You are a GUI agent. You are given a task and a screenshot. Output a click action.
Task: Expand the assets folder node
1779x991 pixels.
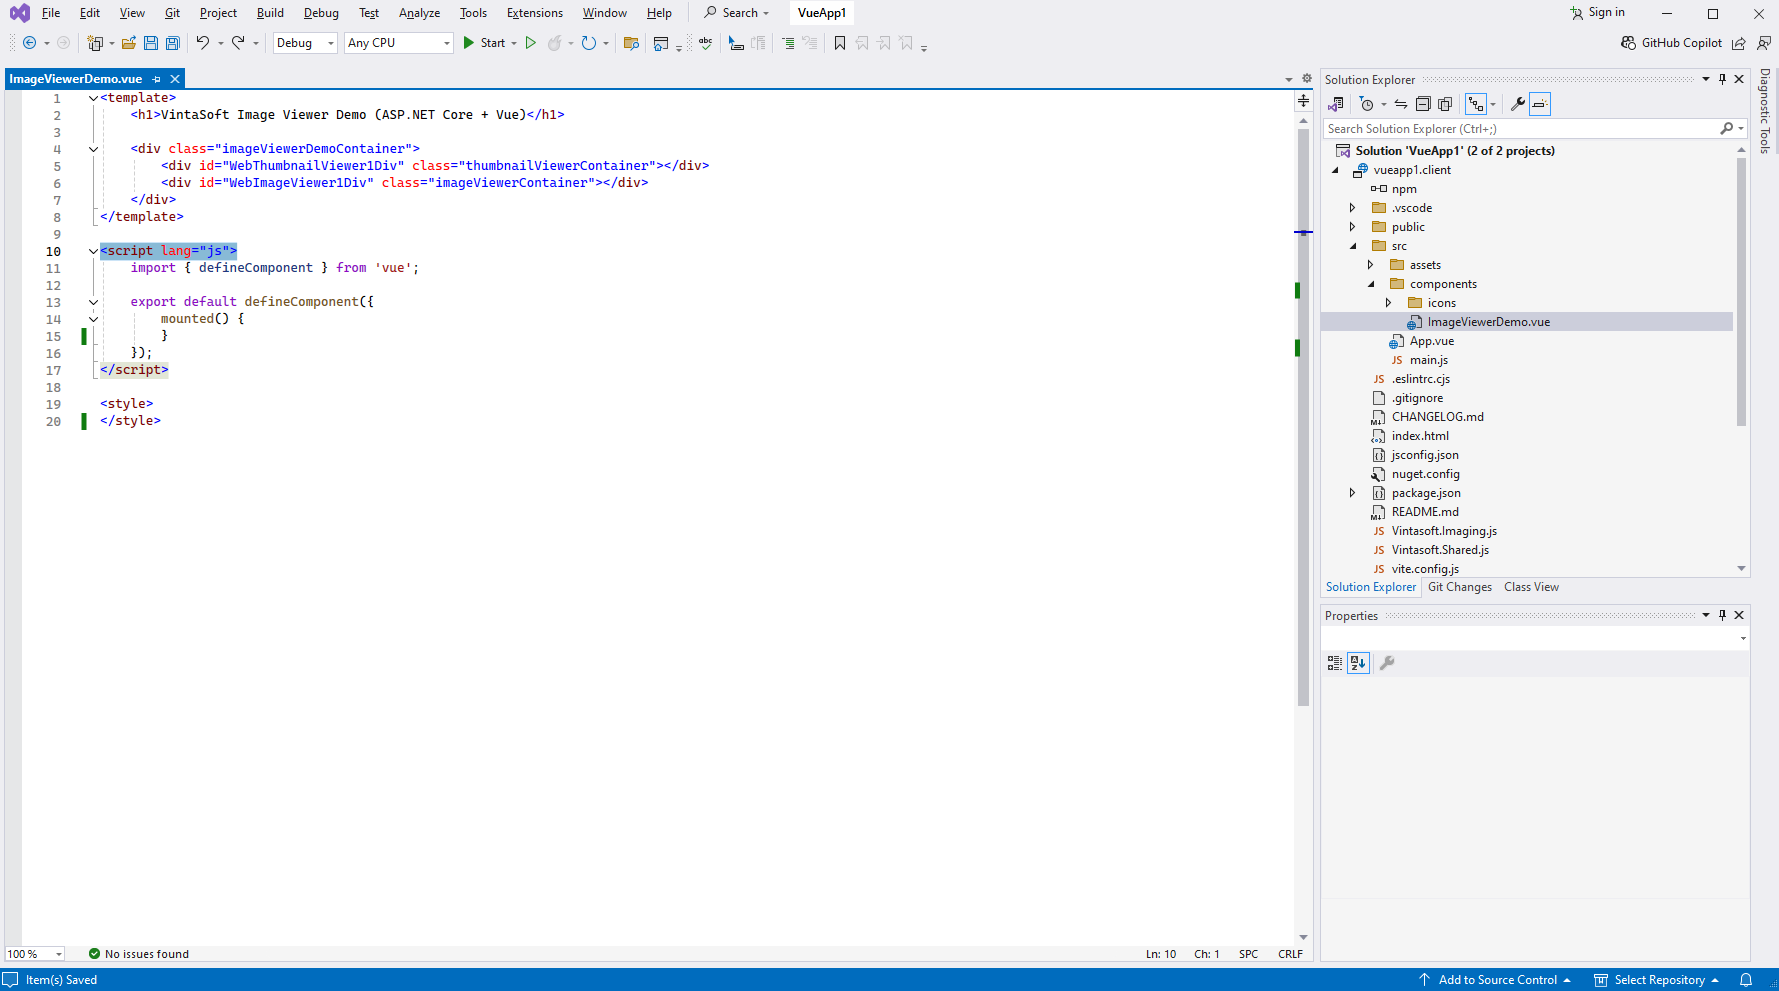(1371, 265)
